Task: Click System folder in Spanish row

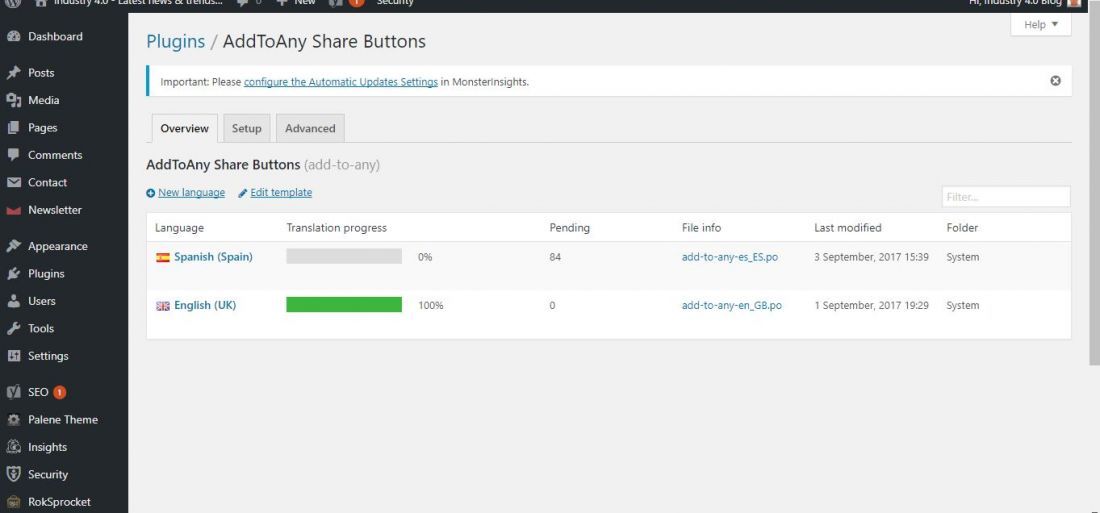Action: pos(962,257)
